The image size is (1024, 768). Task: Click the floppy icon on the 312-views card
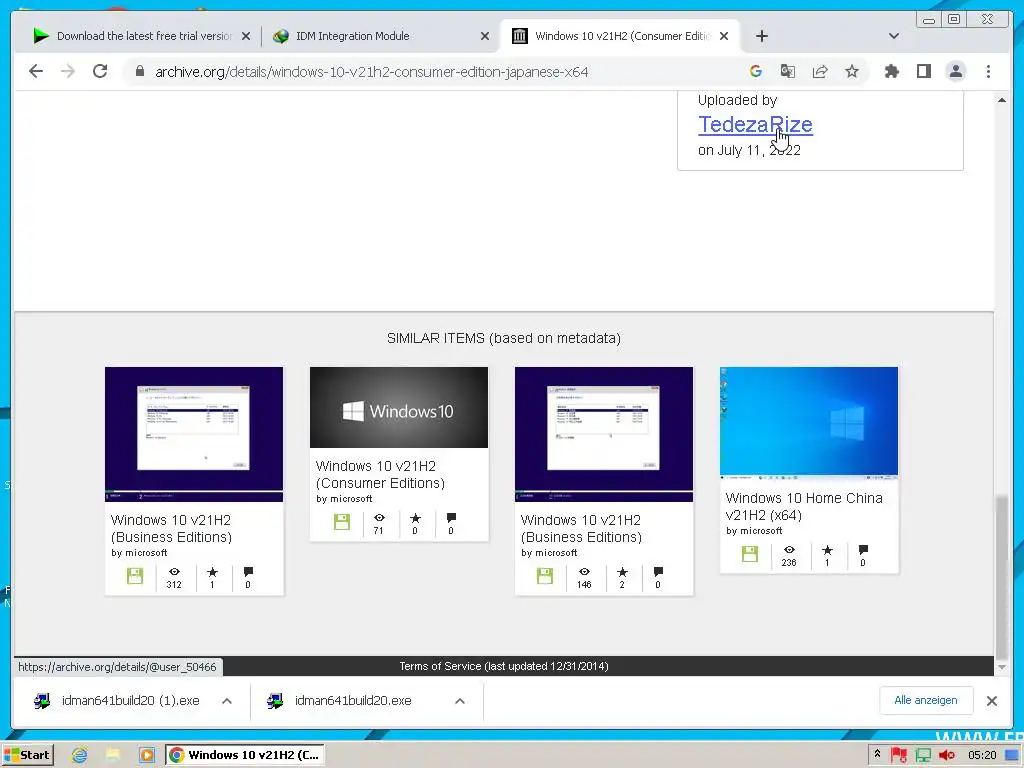click(135, 576)
